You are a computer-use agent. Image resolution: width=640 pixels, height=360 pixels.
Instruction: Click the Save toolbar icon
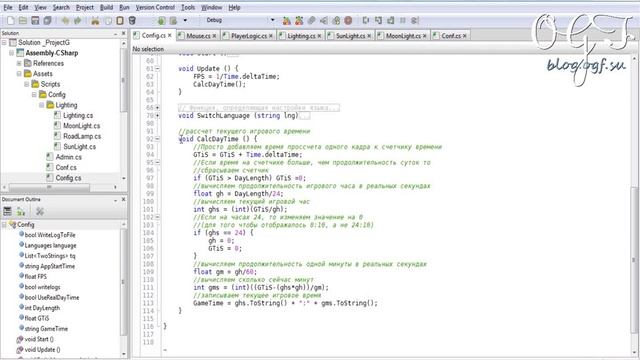36,20
